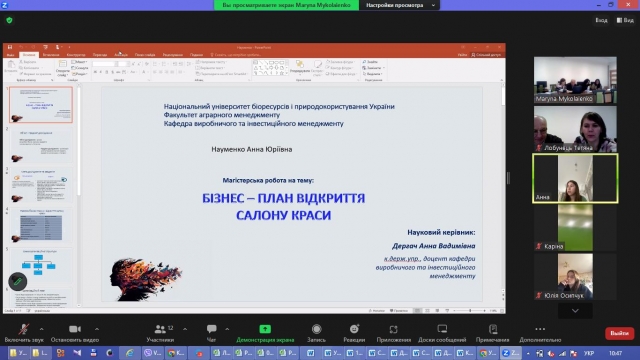Expand arrow next to Participants

click(185, 329)
